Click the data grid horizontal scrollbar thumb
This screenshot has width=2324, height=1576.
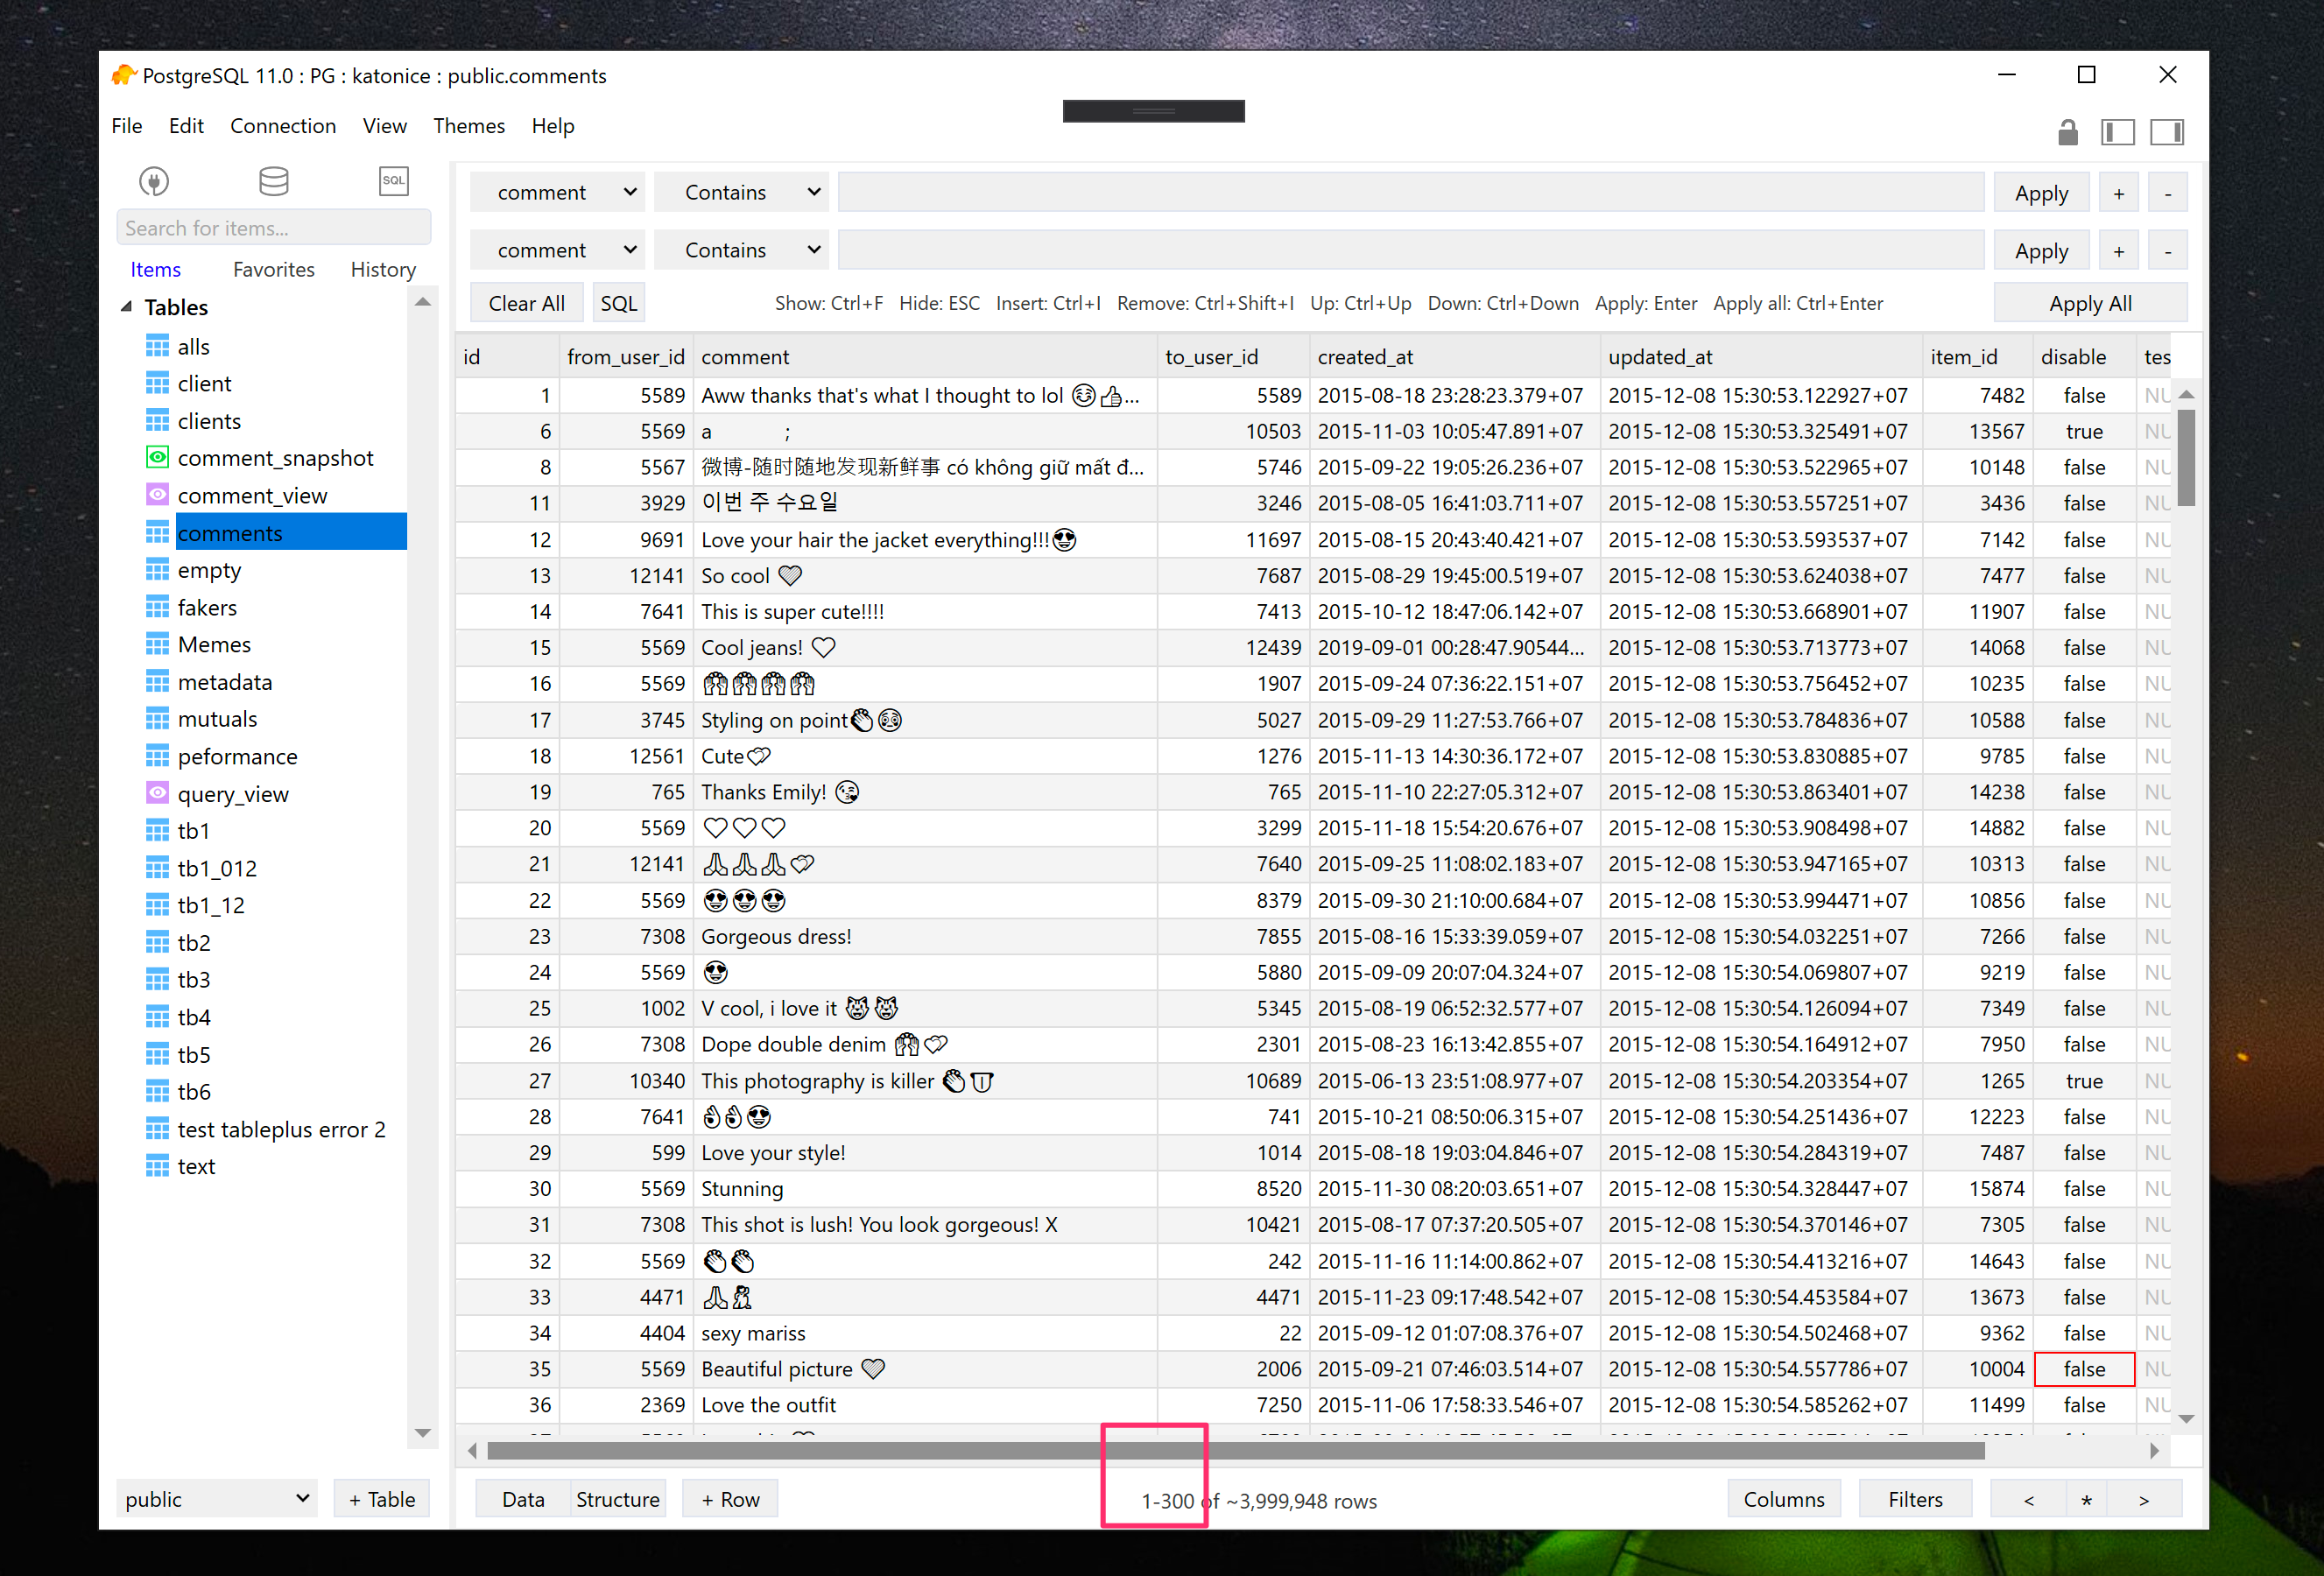coord(1235,1449)
